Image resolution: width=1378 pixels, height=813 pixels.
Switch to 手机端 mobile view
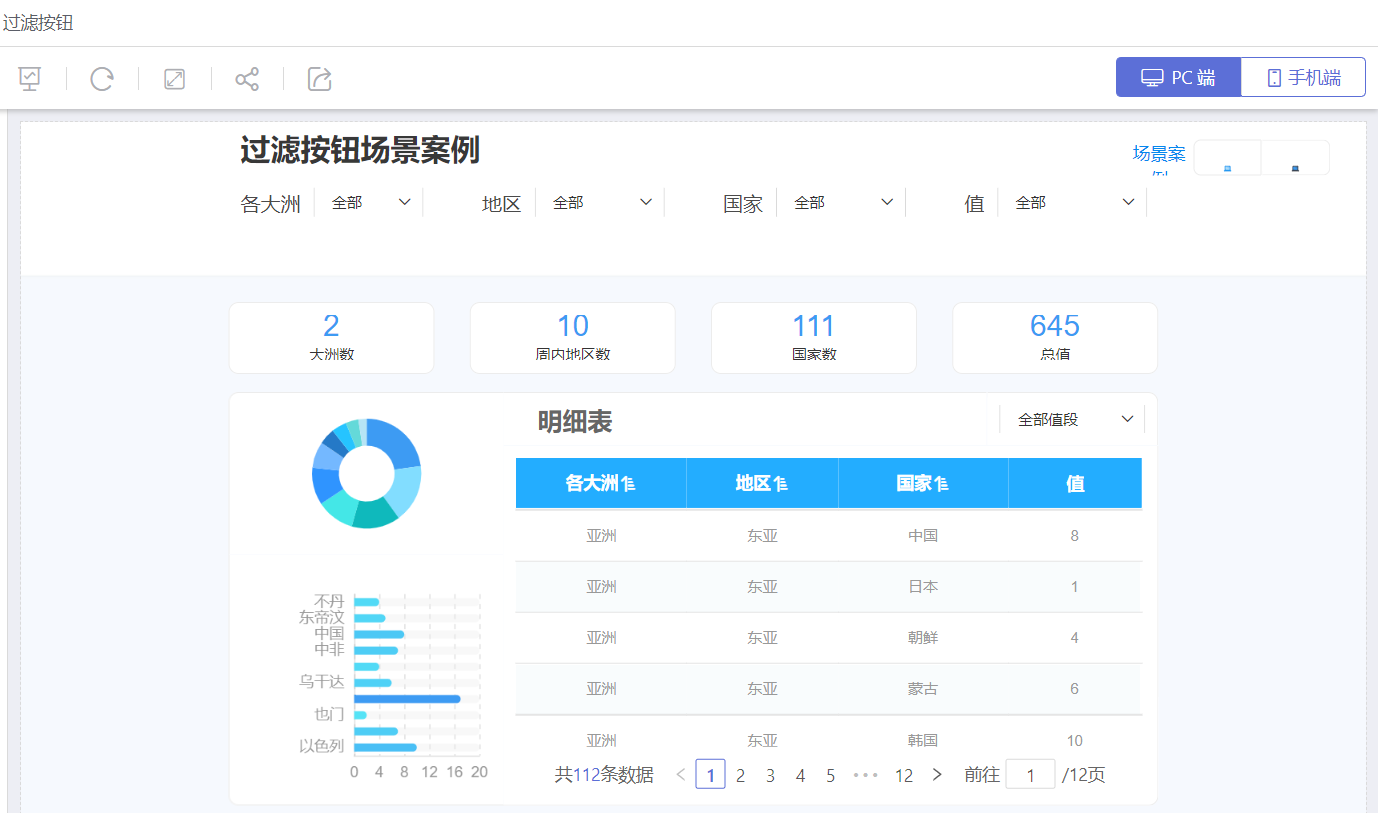coord(1303,78)
